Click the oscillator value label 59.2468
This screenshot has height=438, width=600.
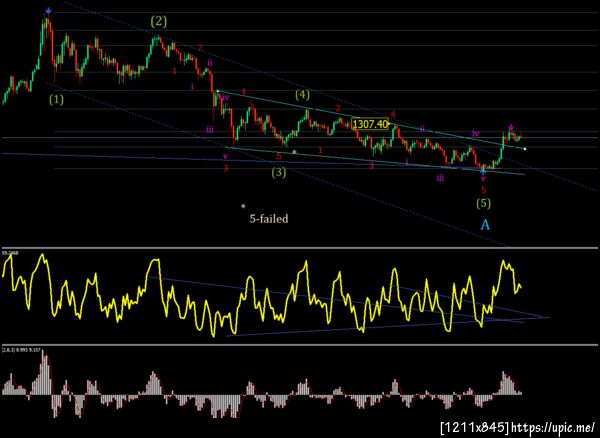pos(8,253)
